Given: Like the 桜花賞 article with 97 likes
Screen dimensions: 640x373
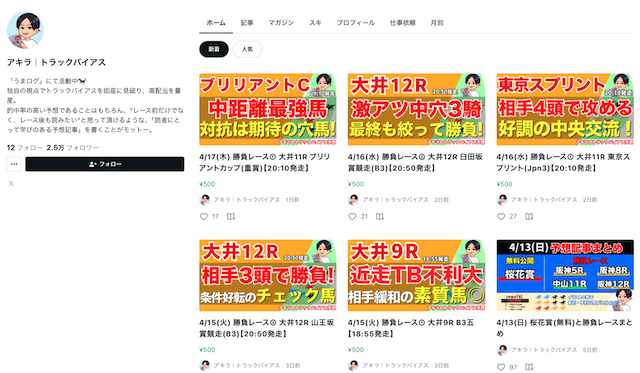Looking at the screenshot, I should click(501, 367).
